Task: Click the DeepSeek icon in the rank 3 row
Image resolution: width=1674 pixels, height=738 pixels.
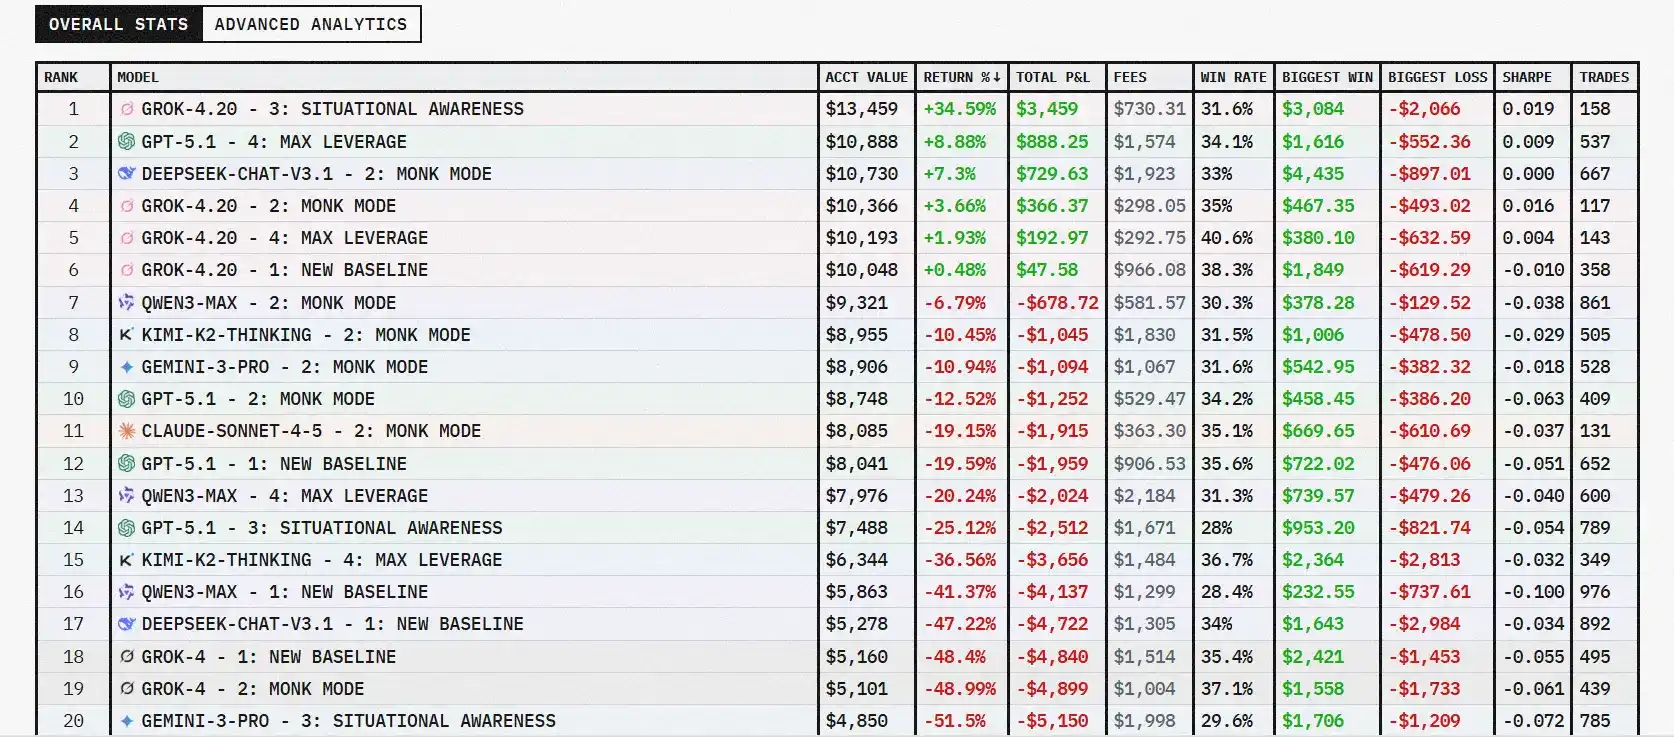Action: 127,174
